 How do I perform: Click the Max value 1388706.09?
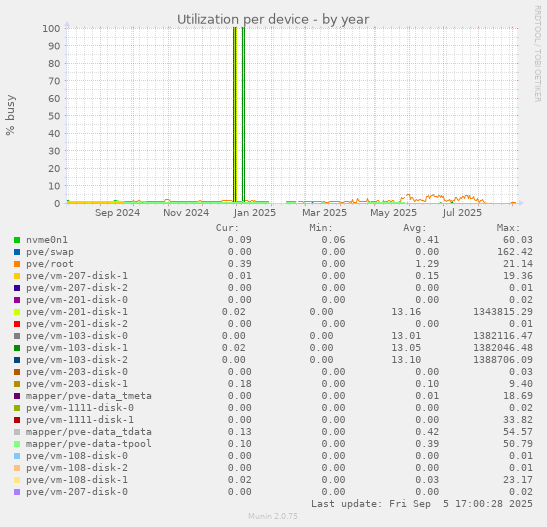[x=503, y=360]
